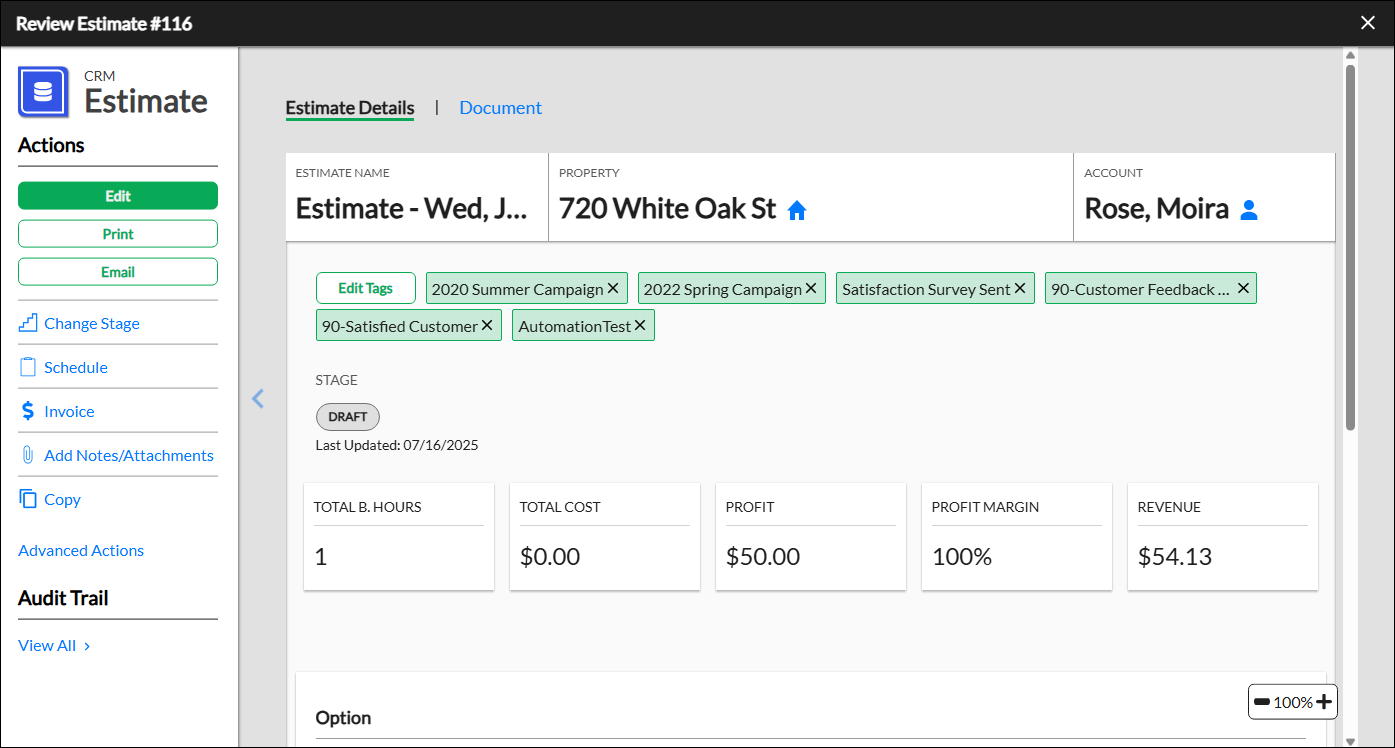The width and height of the screenshot is (1395, 748).
Task: Open the Add Notes/Attachments link
Action: [x=129, y=455]
